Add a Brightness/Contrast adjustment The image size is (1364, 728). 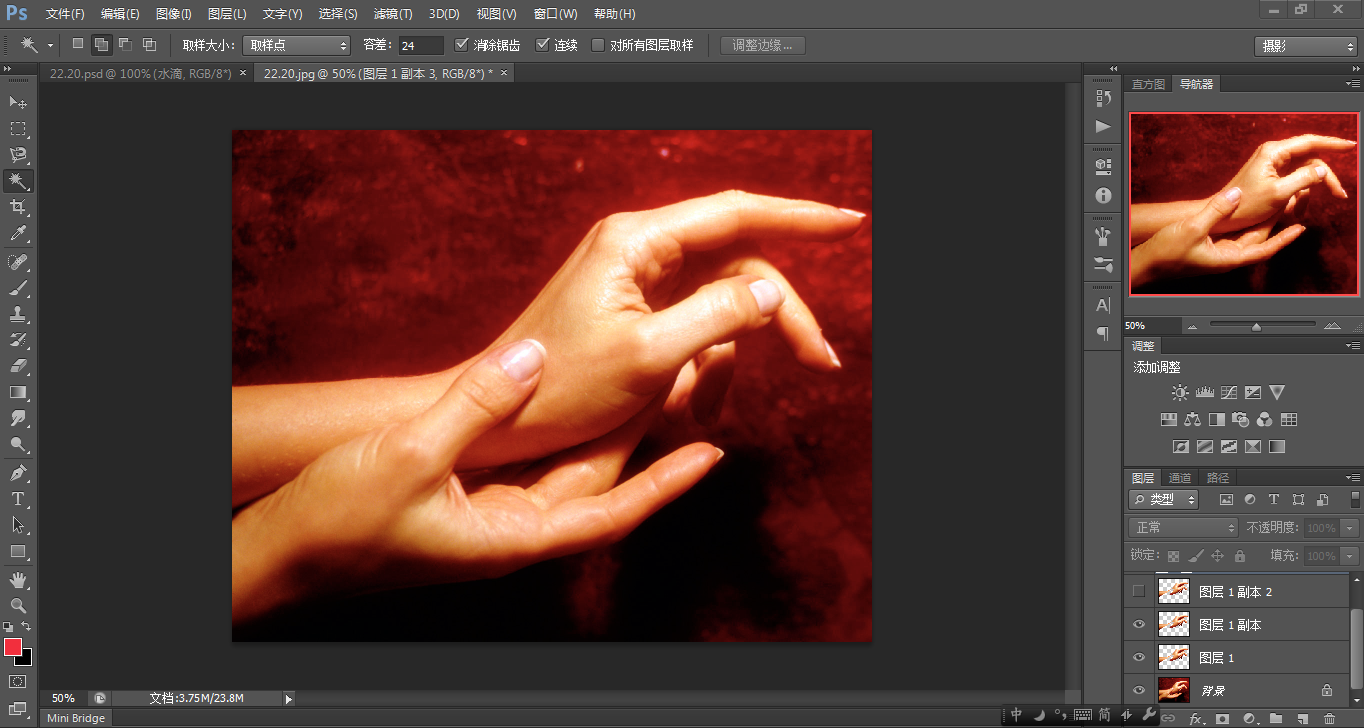pyautogui.click(x=1180, y=393)
